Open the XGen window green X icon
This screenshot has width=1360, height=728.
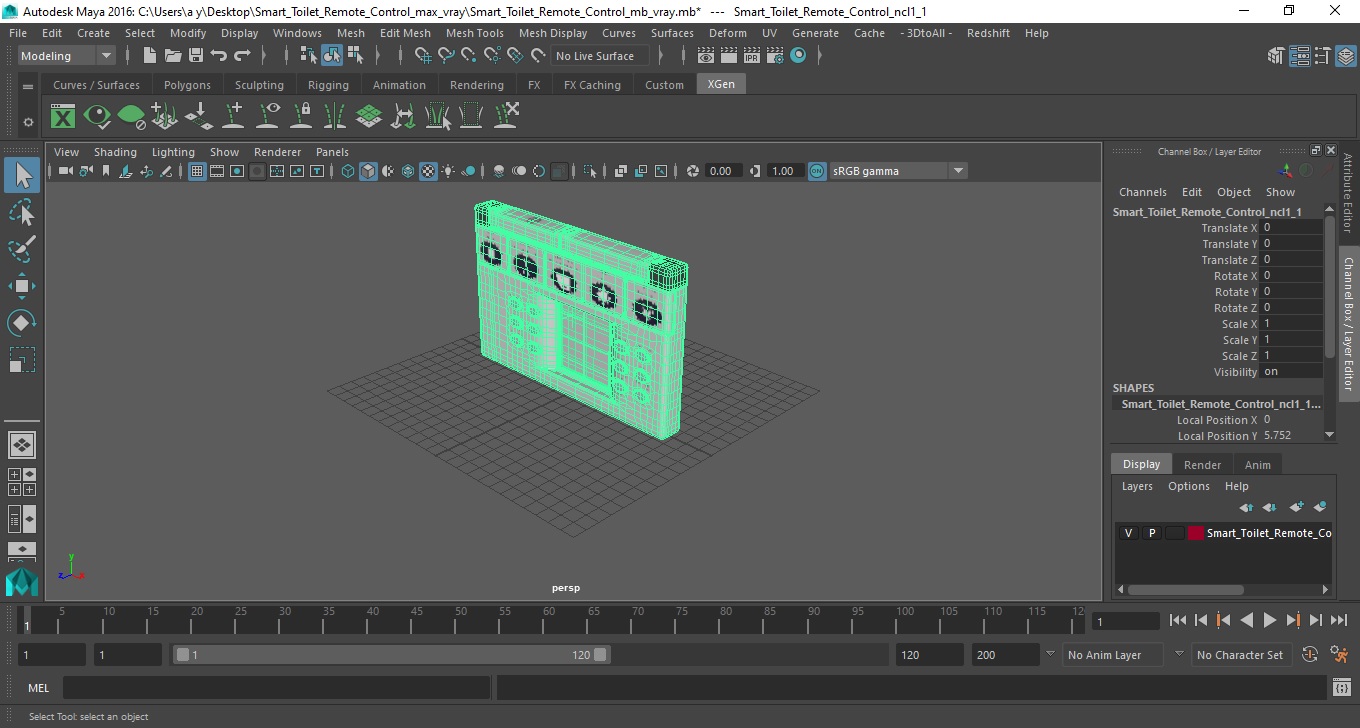(63, 117)
